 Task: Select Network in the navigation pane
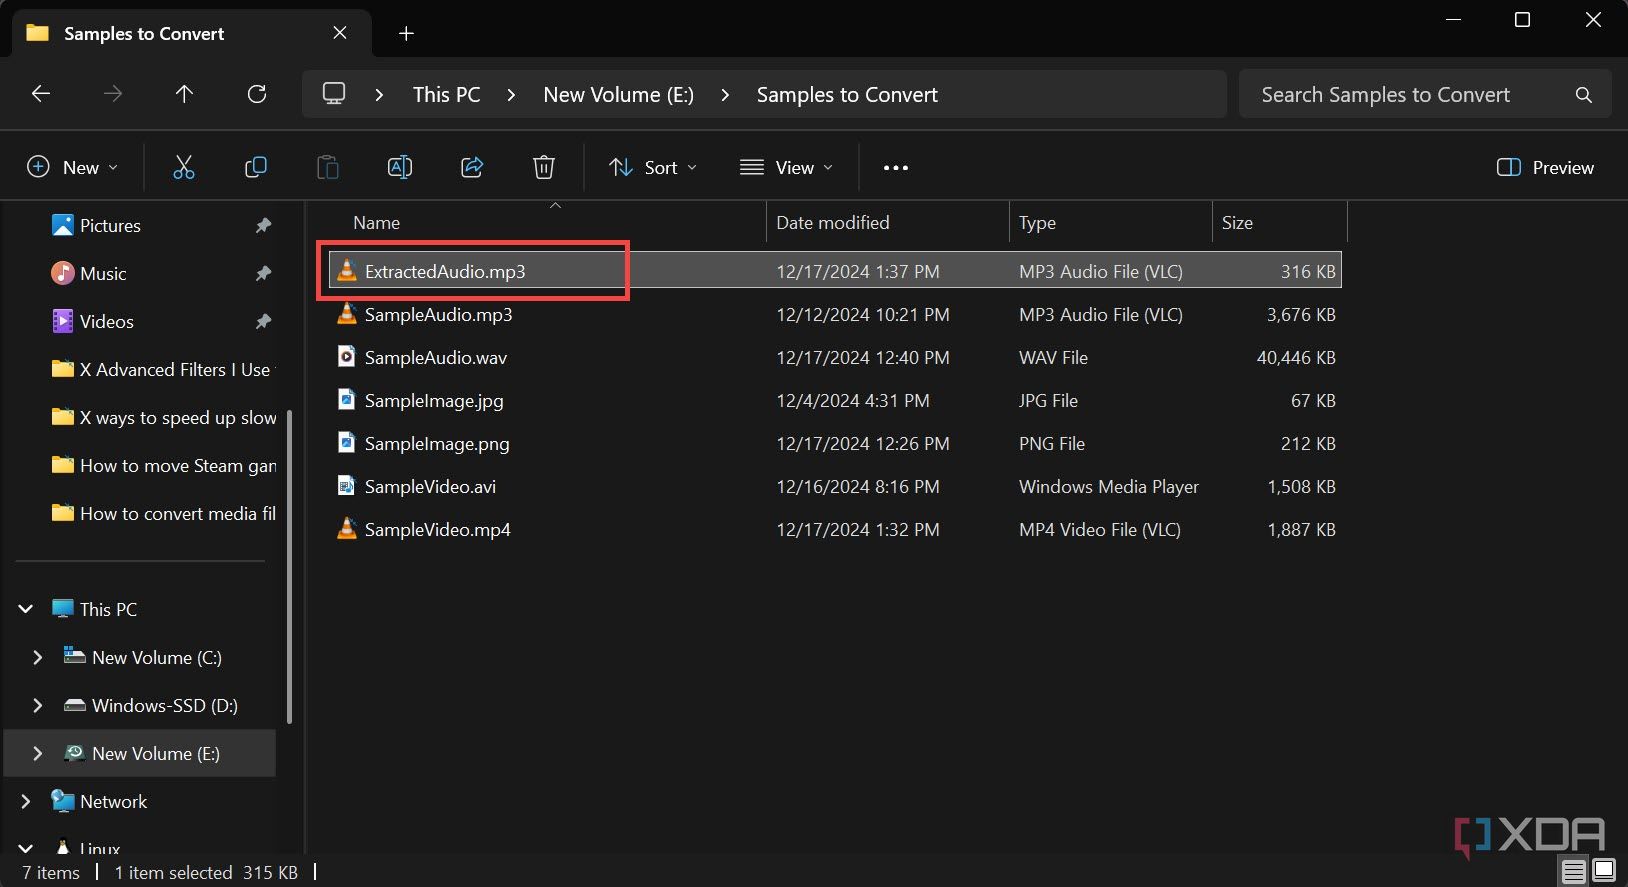click(113, 801)
